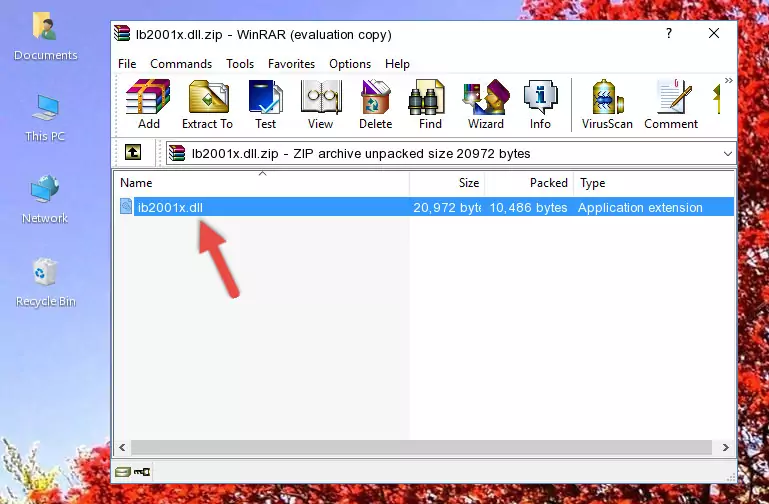
Task: Select the This PC desktop icon
Action: point(45,118)
